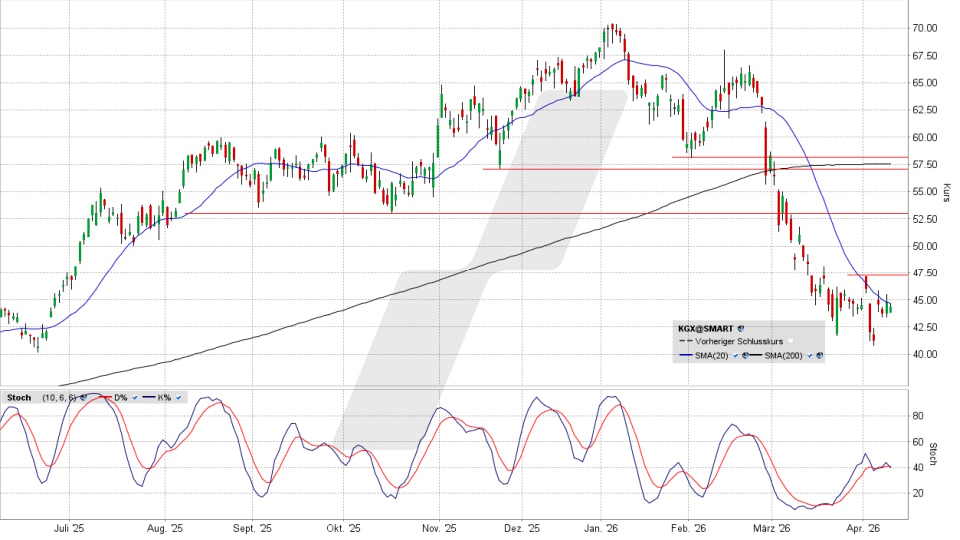
Task: Open the SMA(20) settings icon
Action: 745,355
